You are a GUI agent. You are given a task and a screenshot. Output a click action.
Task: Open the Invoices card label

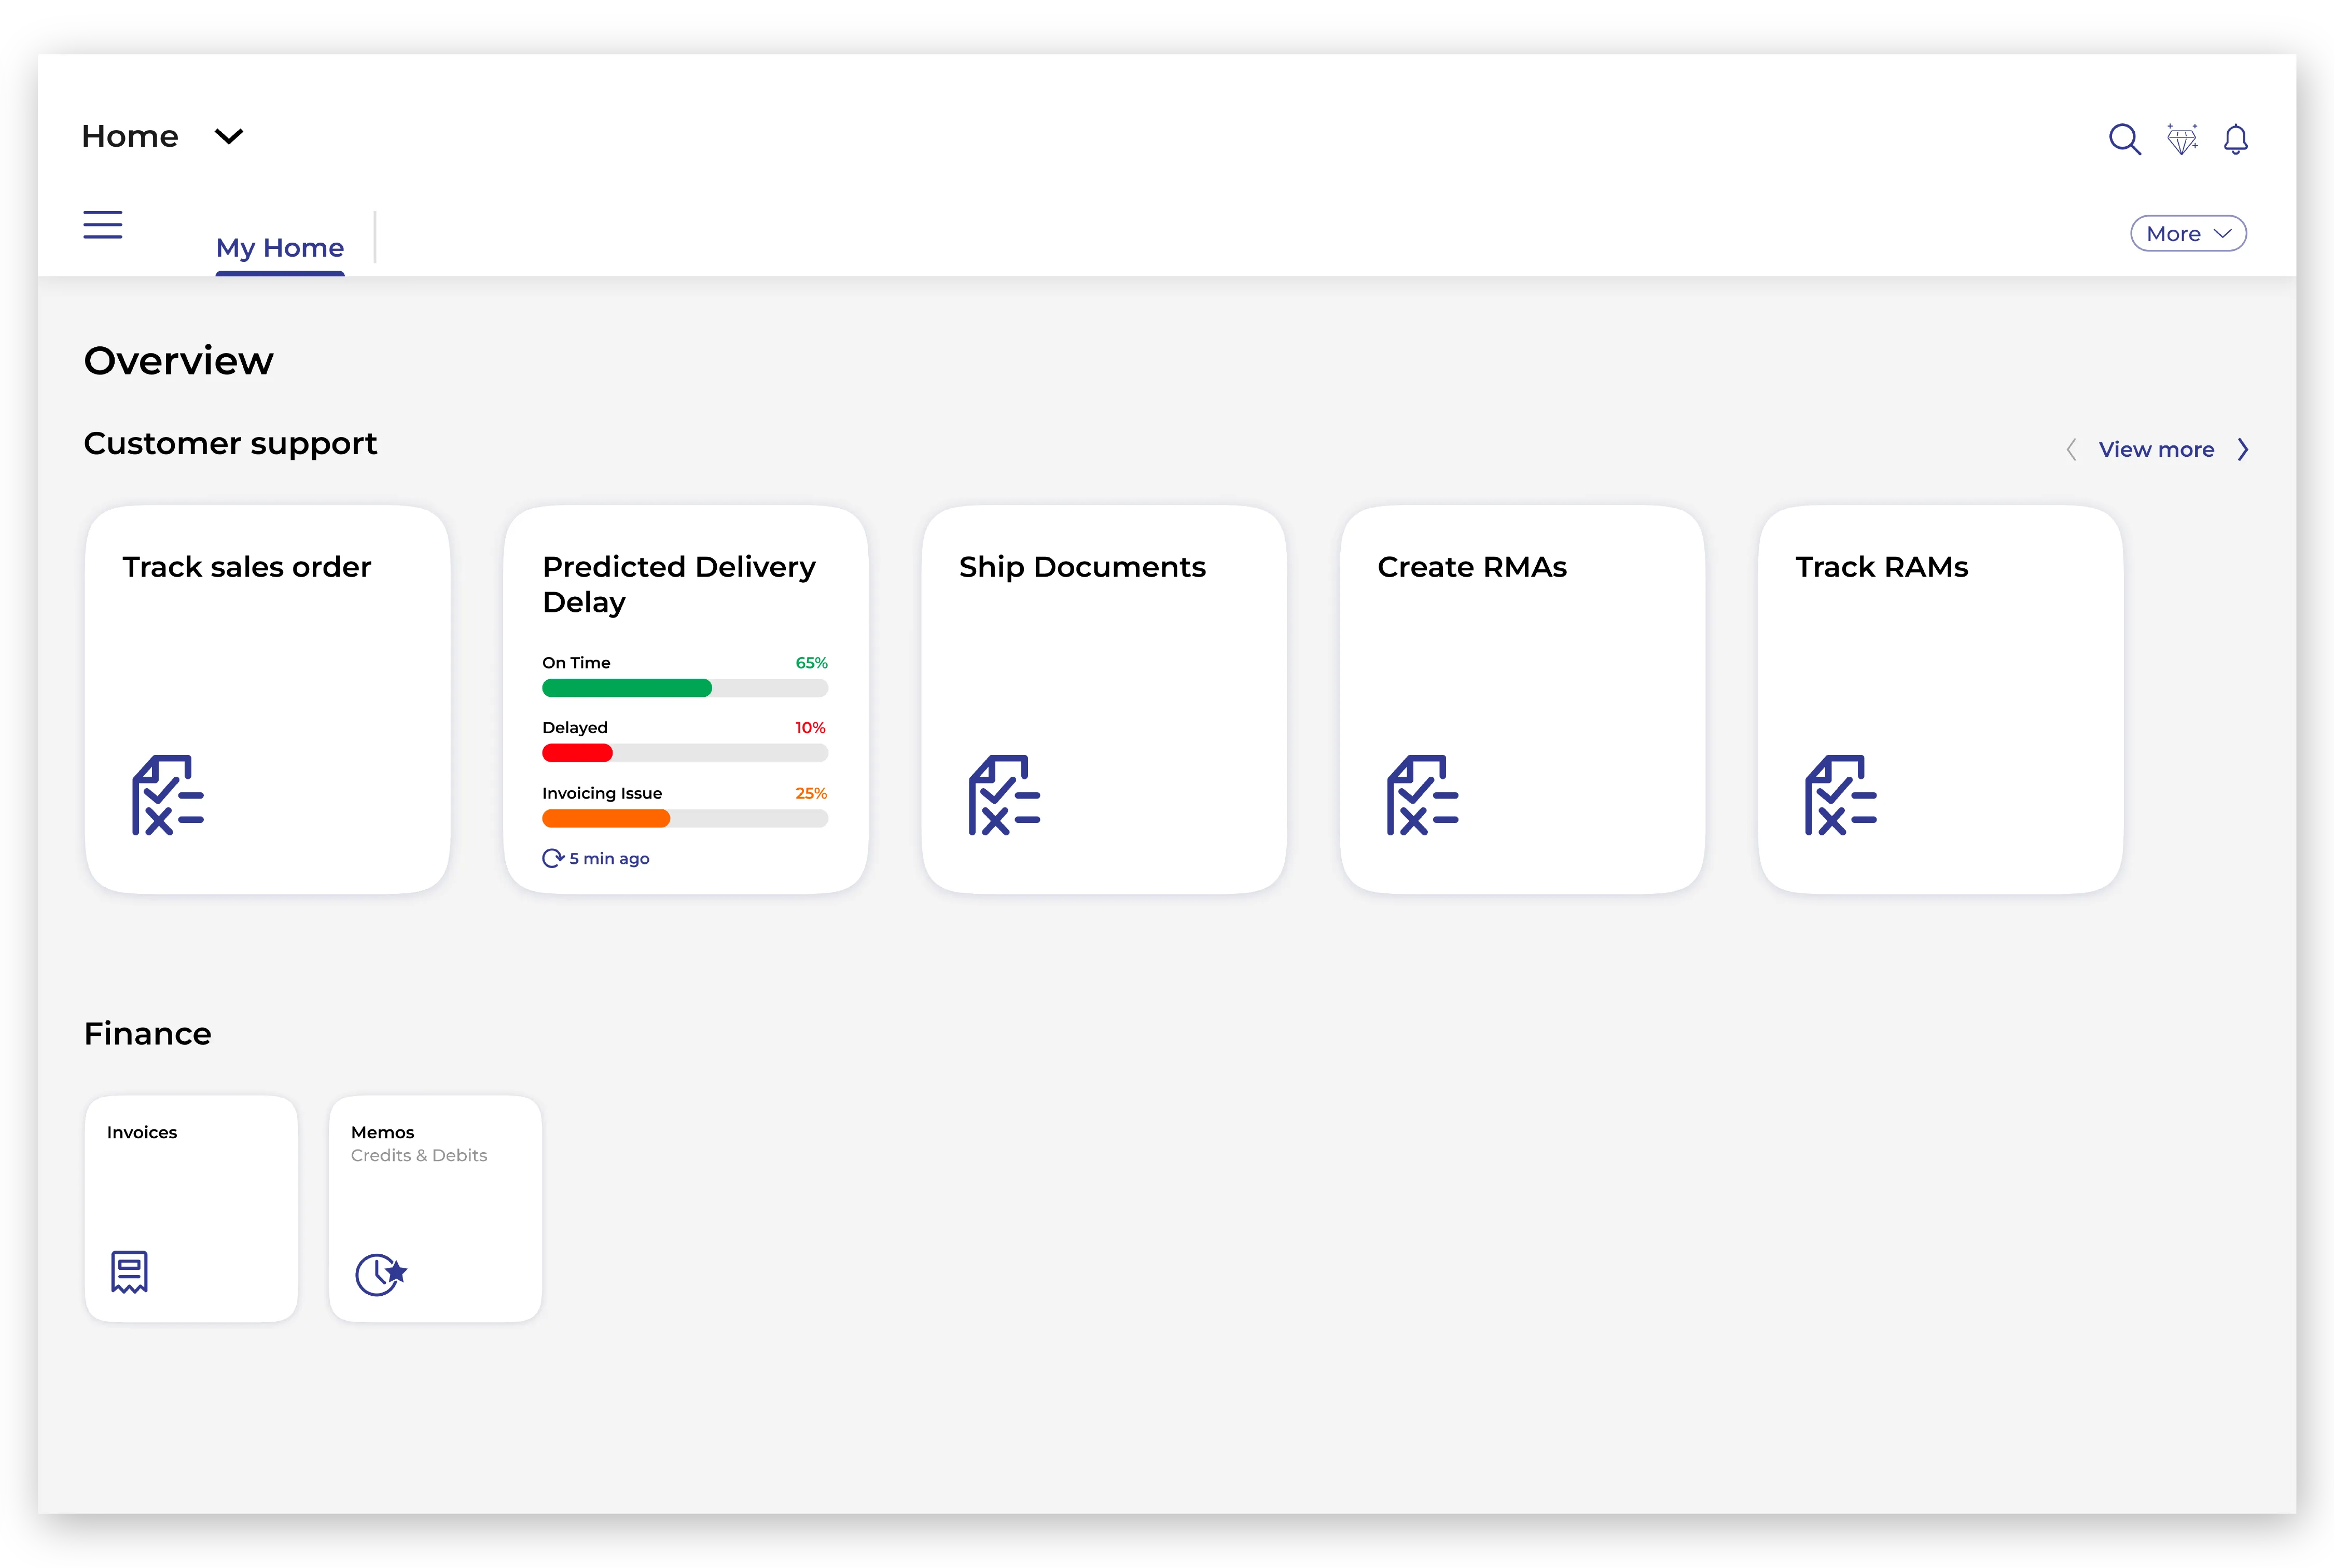tap(142, 1132)
